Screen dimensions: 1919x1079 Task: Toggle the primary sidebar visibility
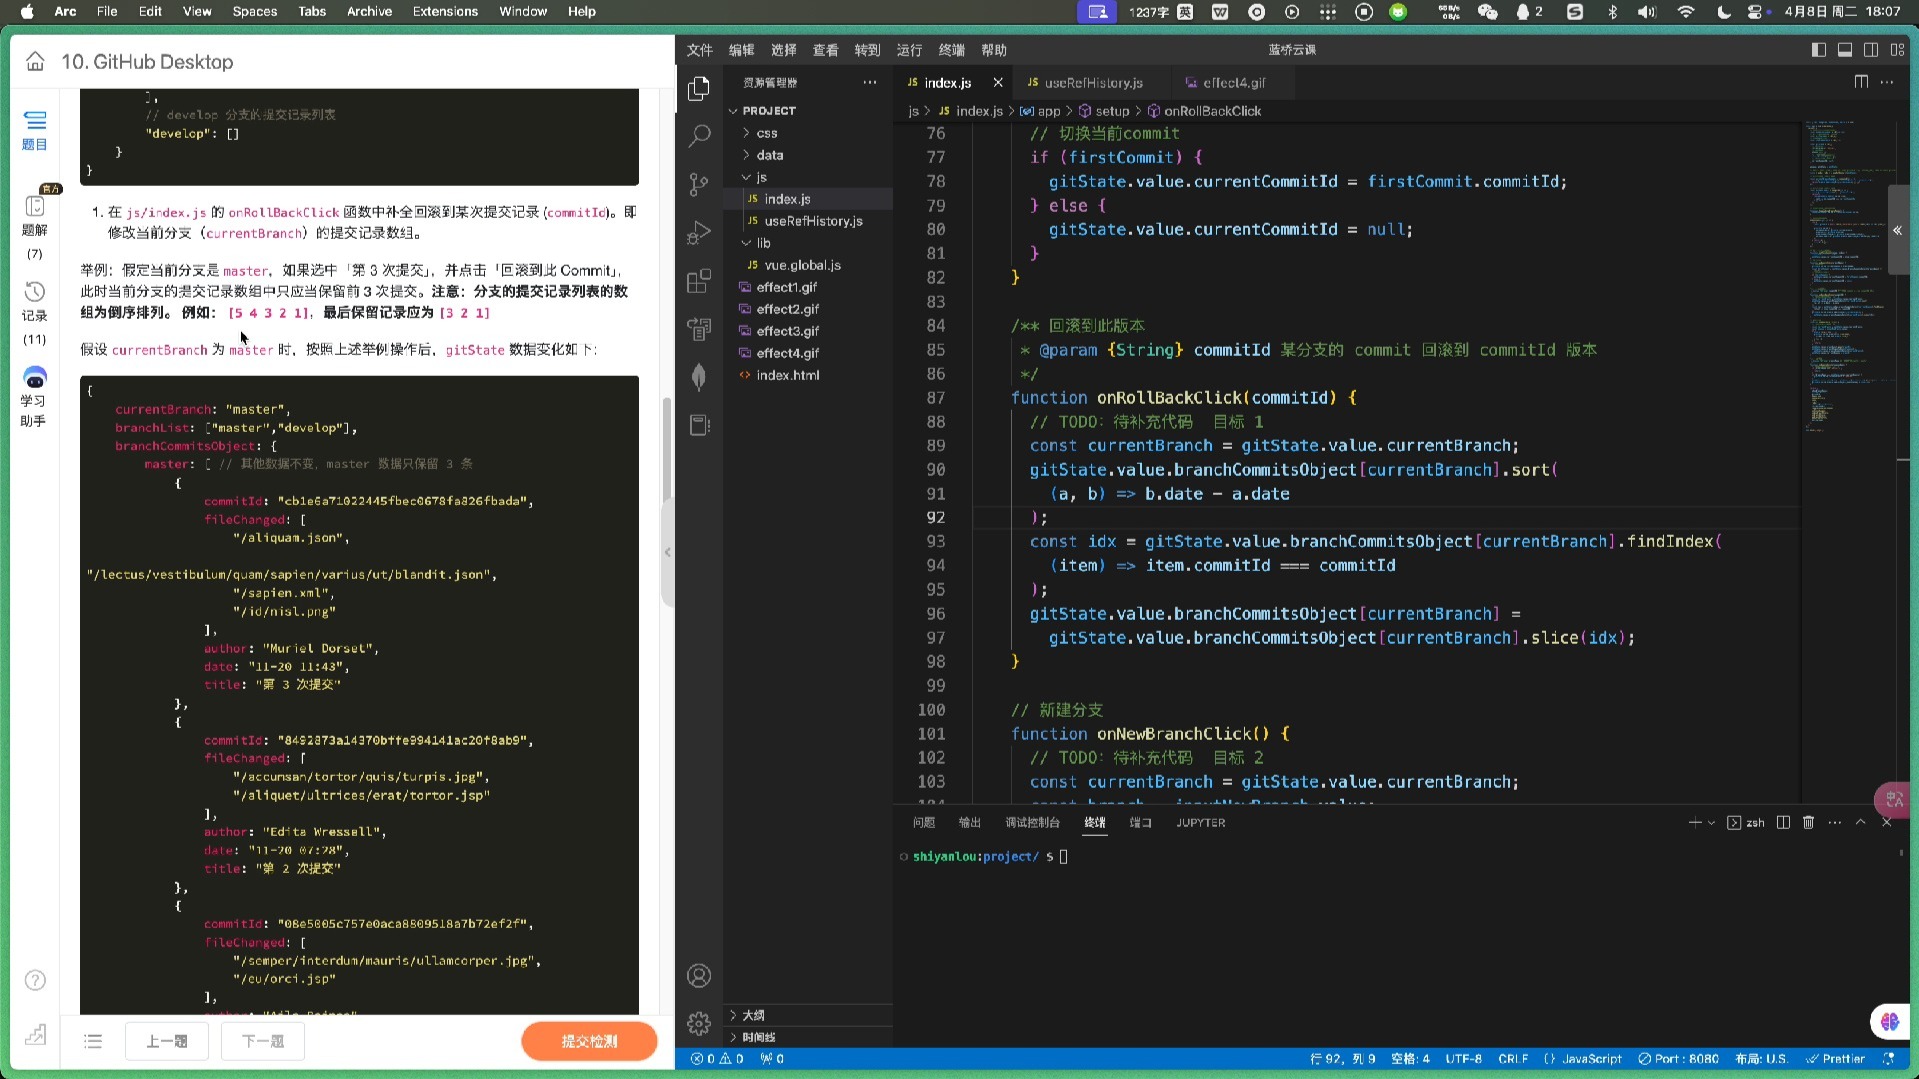pos(1818,49)
